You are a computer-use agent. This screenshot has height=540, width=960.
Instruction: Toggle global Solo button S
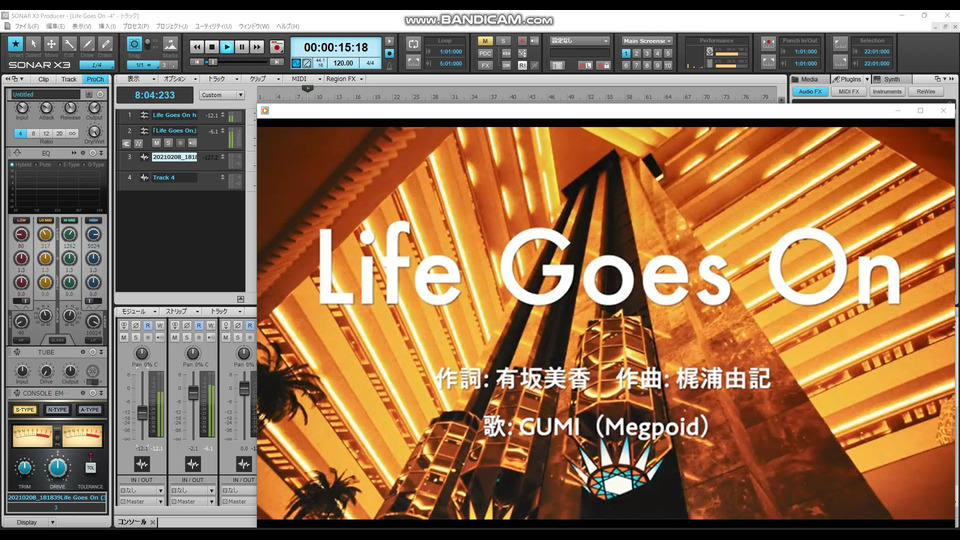(x=503, y=41)
